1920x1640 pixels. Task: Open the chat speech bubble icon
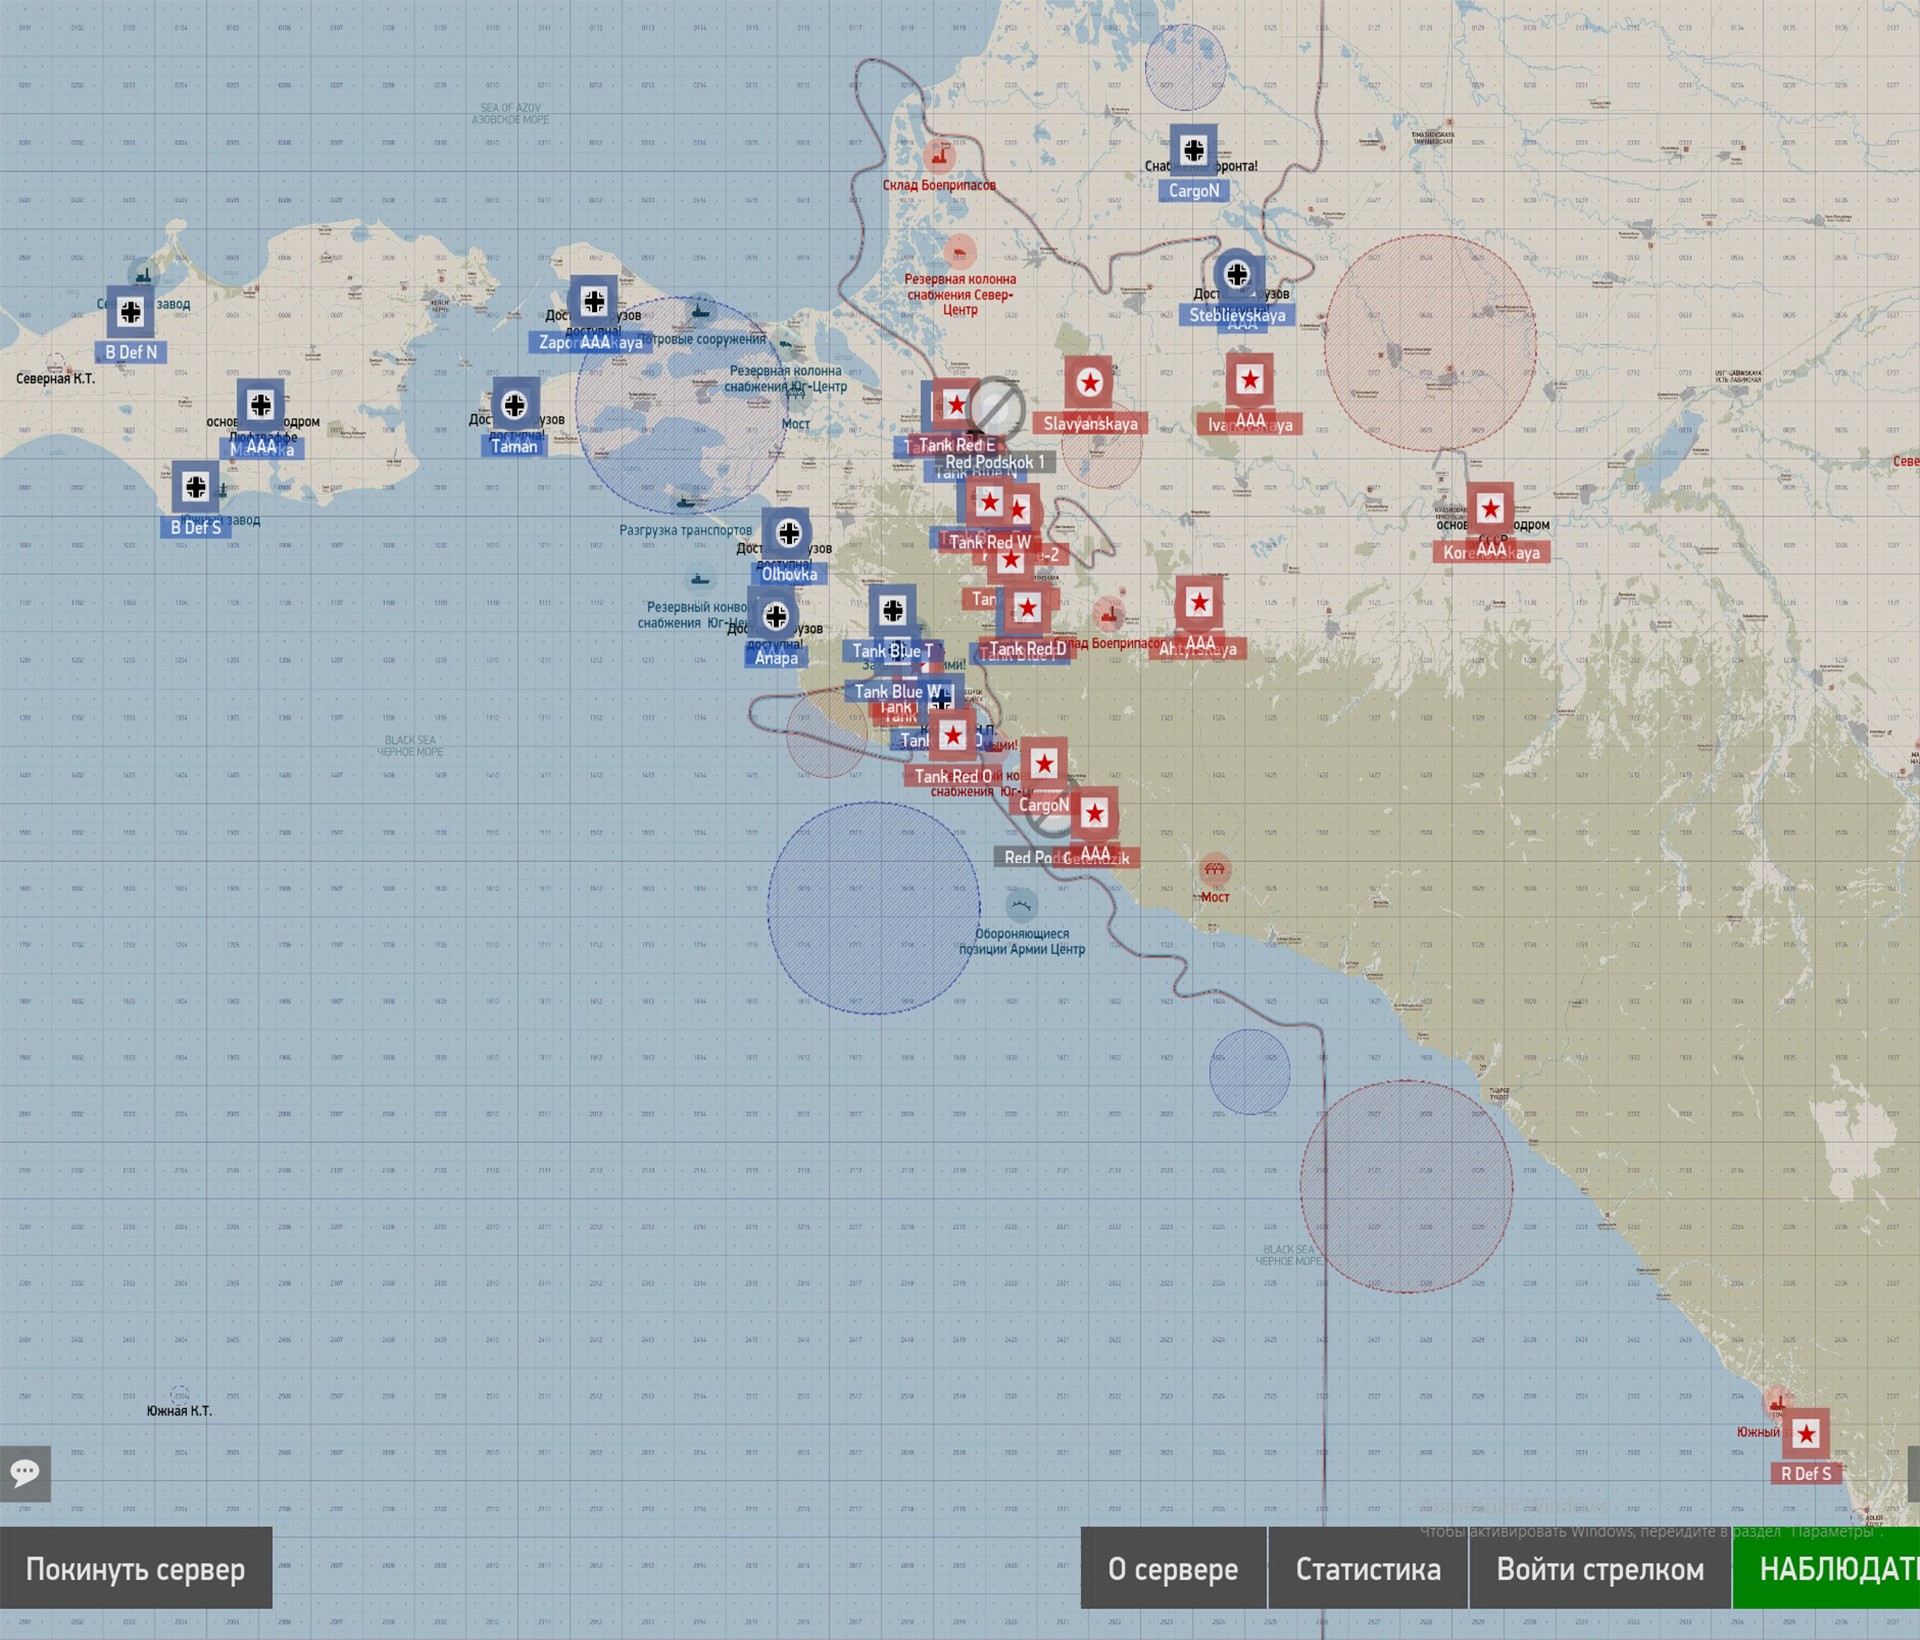(x=25, y=1473)
